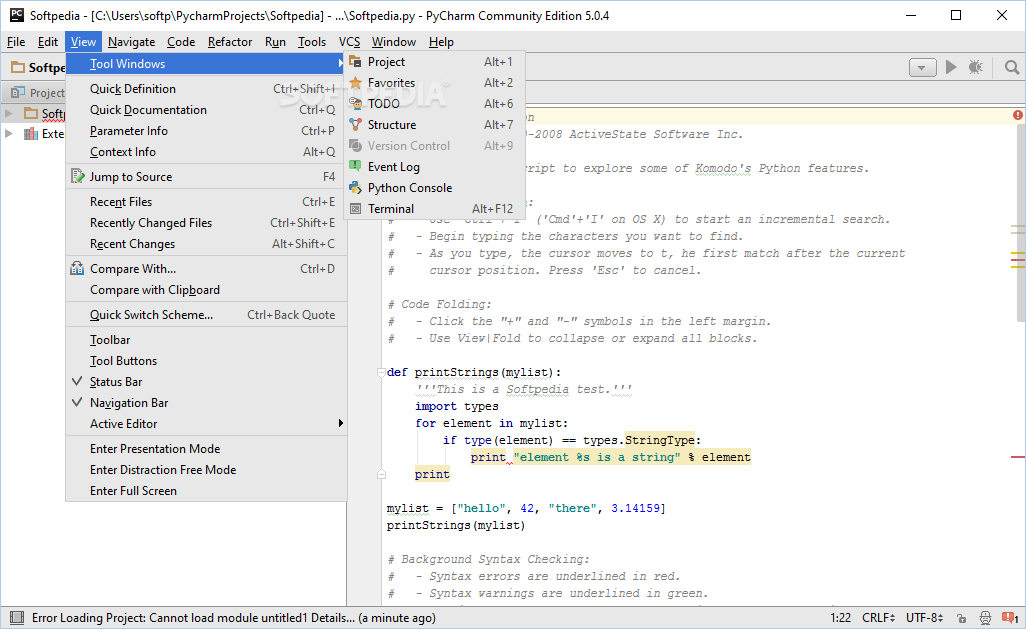Viewport: 1026px width, 629px height.
Task: Open the TODO tool window
Action: 433,103
